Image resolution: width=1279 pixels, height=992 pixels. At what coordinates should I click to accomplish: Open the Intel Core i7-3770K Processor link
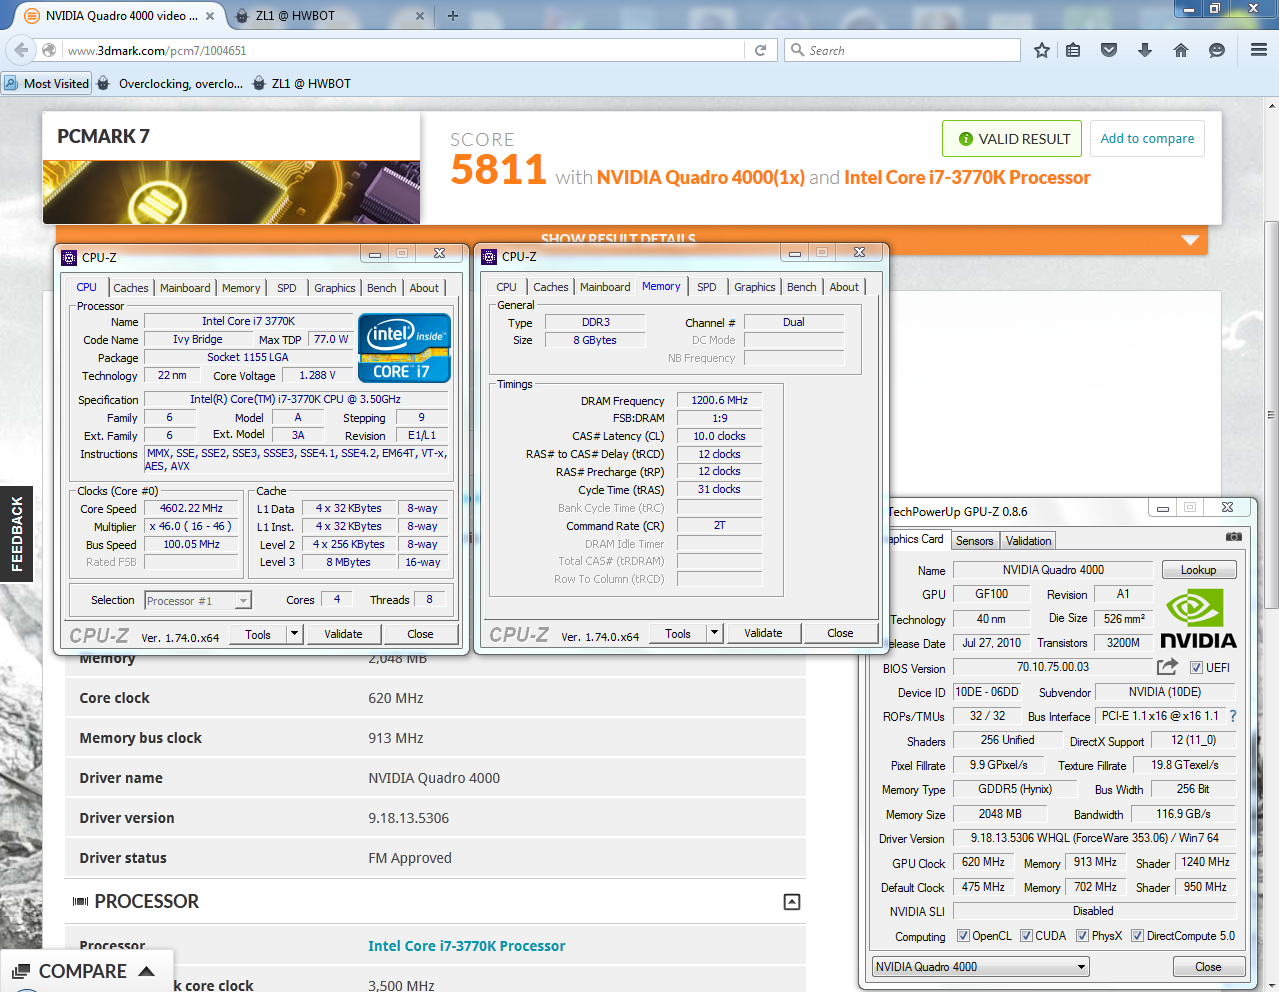pyautogui.click(x=467, y=946)
